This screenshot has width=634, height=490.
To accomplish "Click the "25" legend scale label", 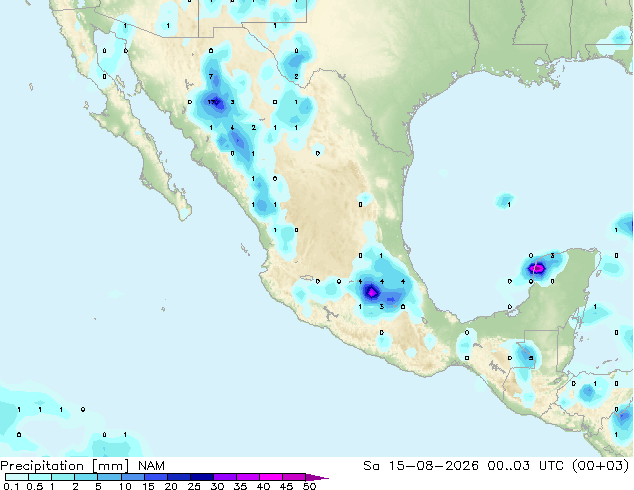I will (x=194, y=486).
